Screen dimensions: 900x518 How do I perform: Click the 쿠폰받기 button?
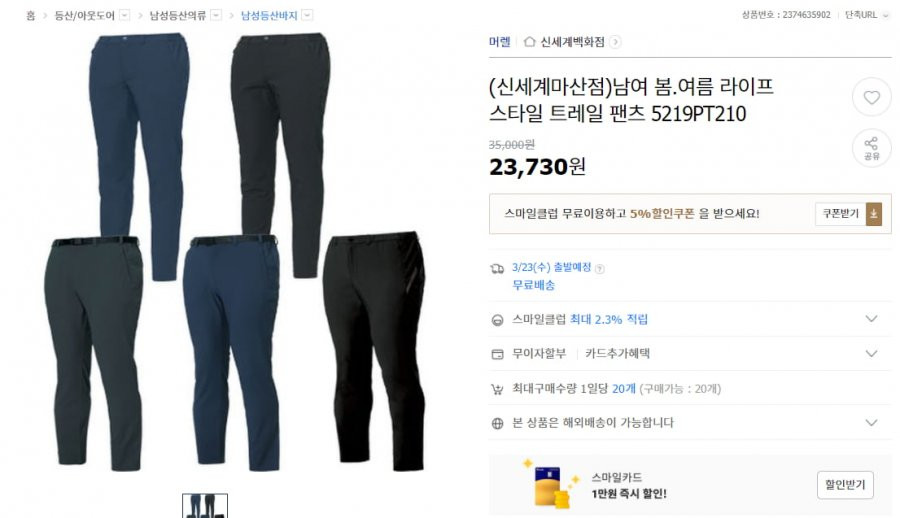(841, 214)
